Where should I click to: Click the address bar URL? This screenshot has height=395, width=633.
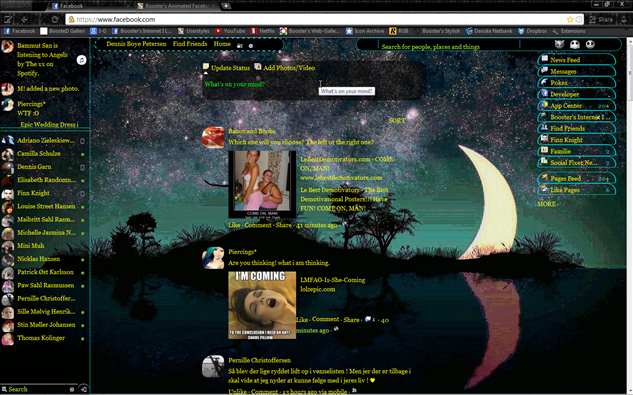[x=115, y=19]
